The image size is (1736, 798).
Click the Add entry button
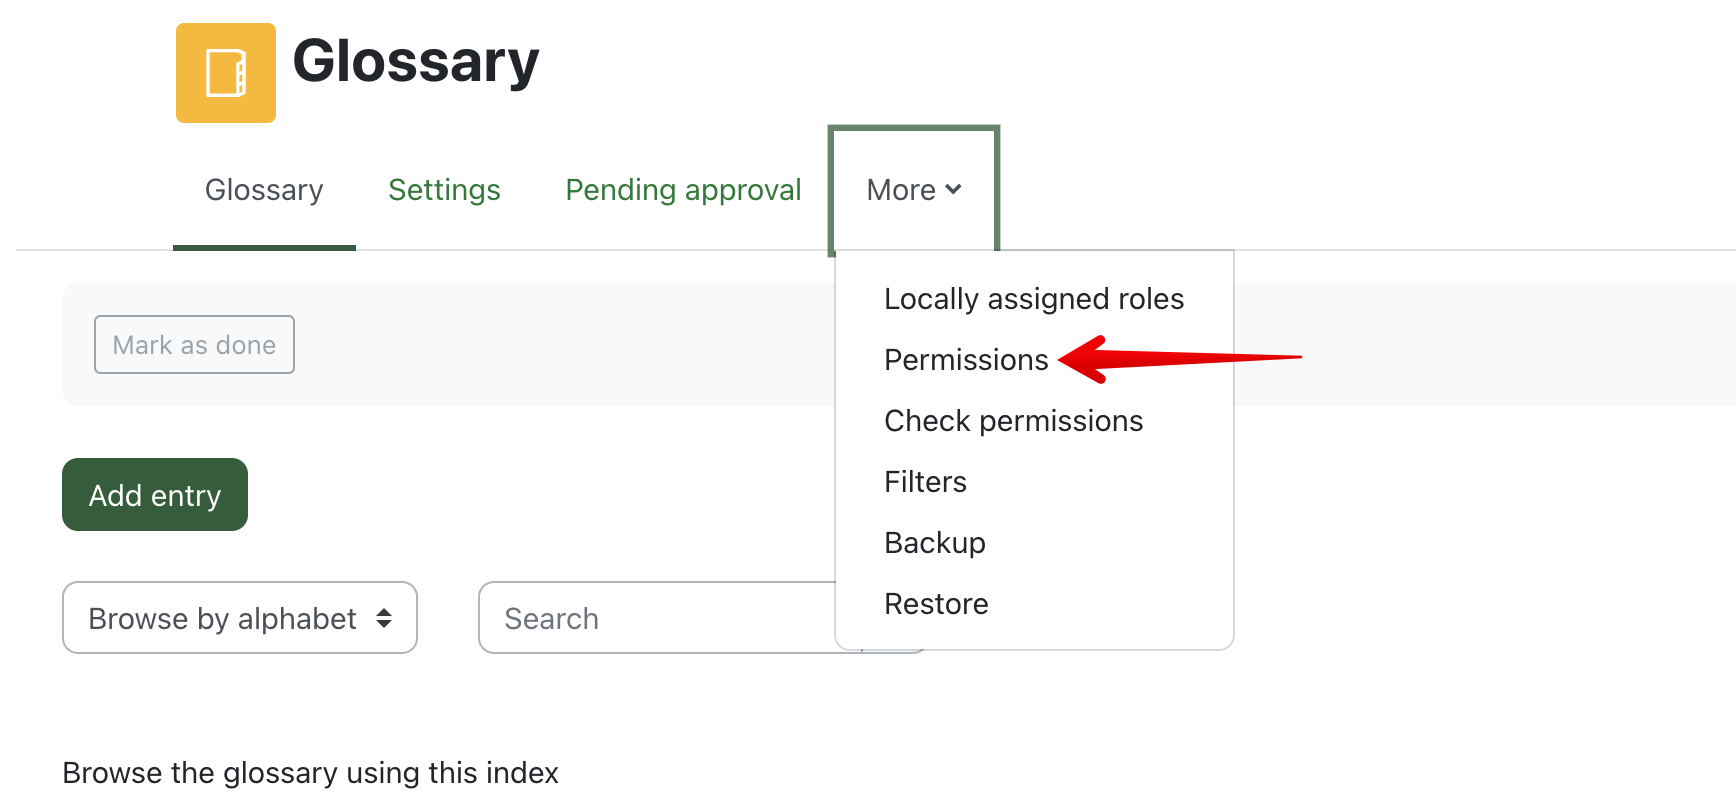(x=155, y=495)
